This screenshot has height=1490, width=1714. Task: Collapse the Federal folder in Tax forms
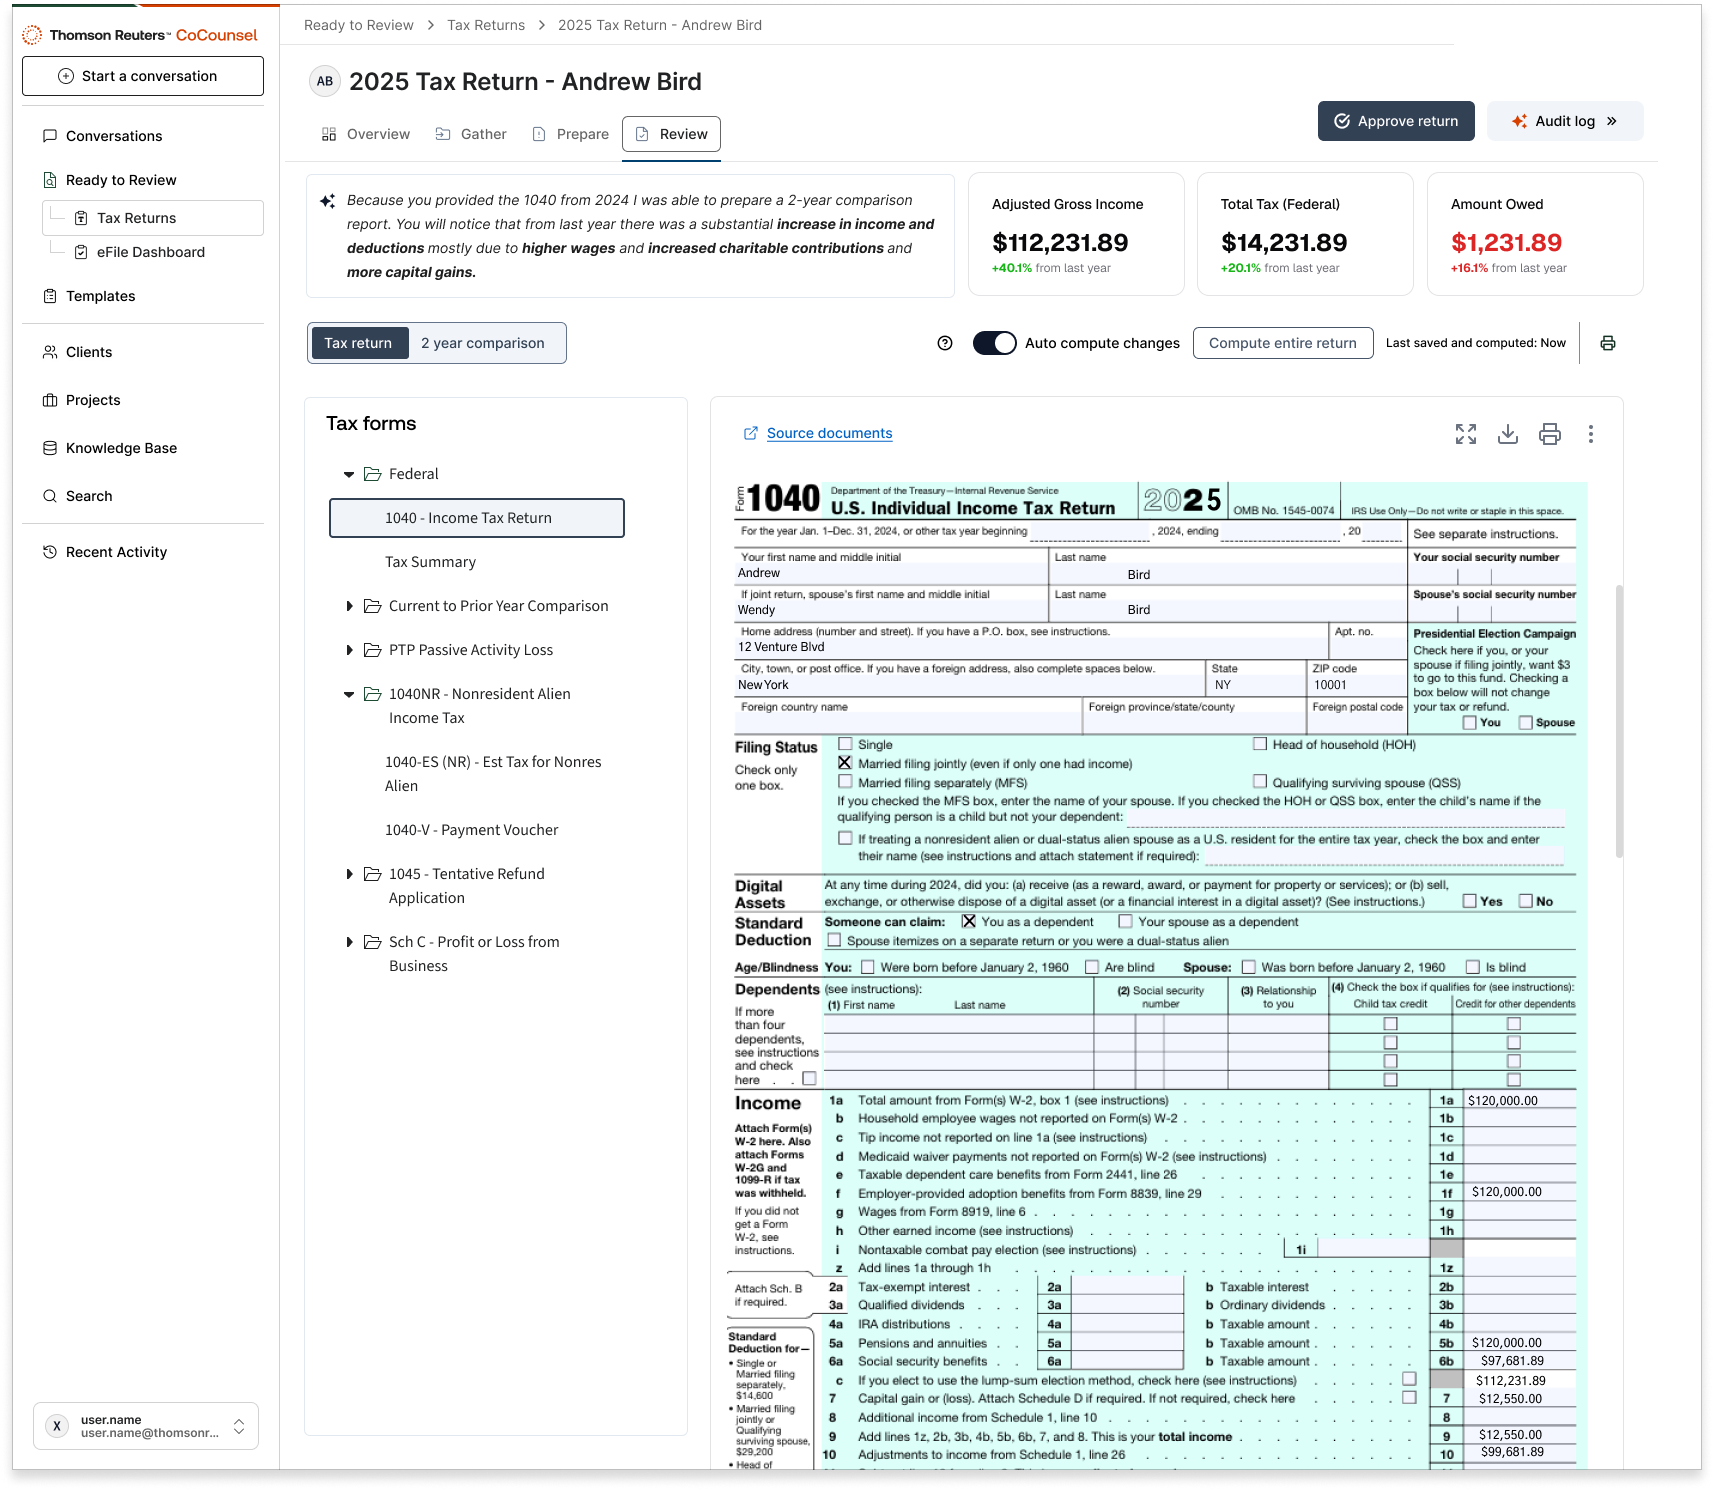pyautogui.click(x=349, y=473)
